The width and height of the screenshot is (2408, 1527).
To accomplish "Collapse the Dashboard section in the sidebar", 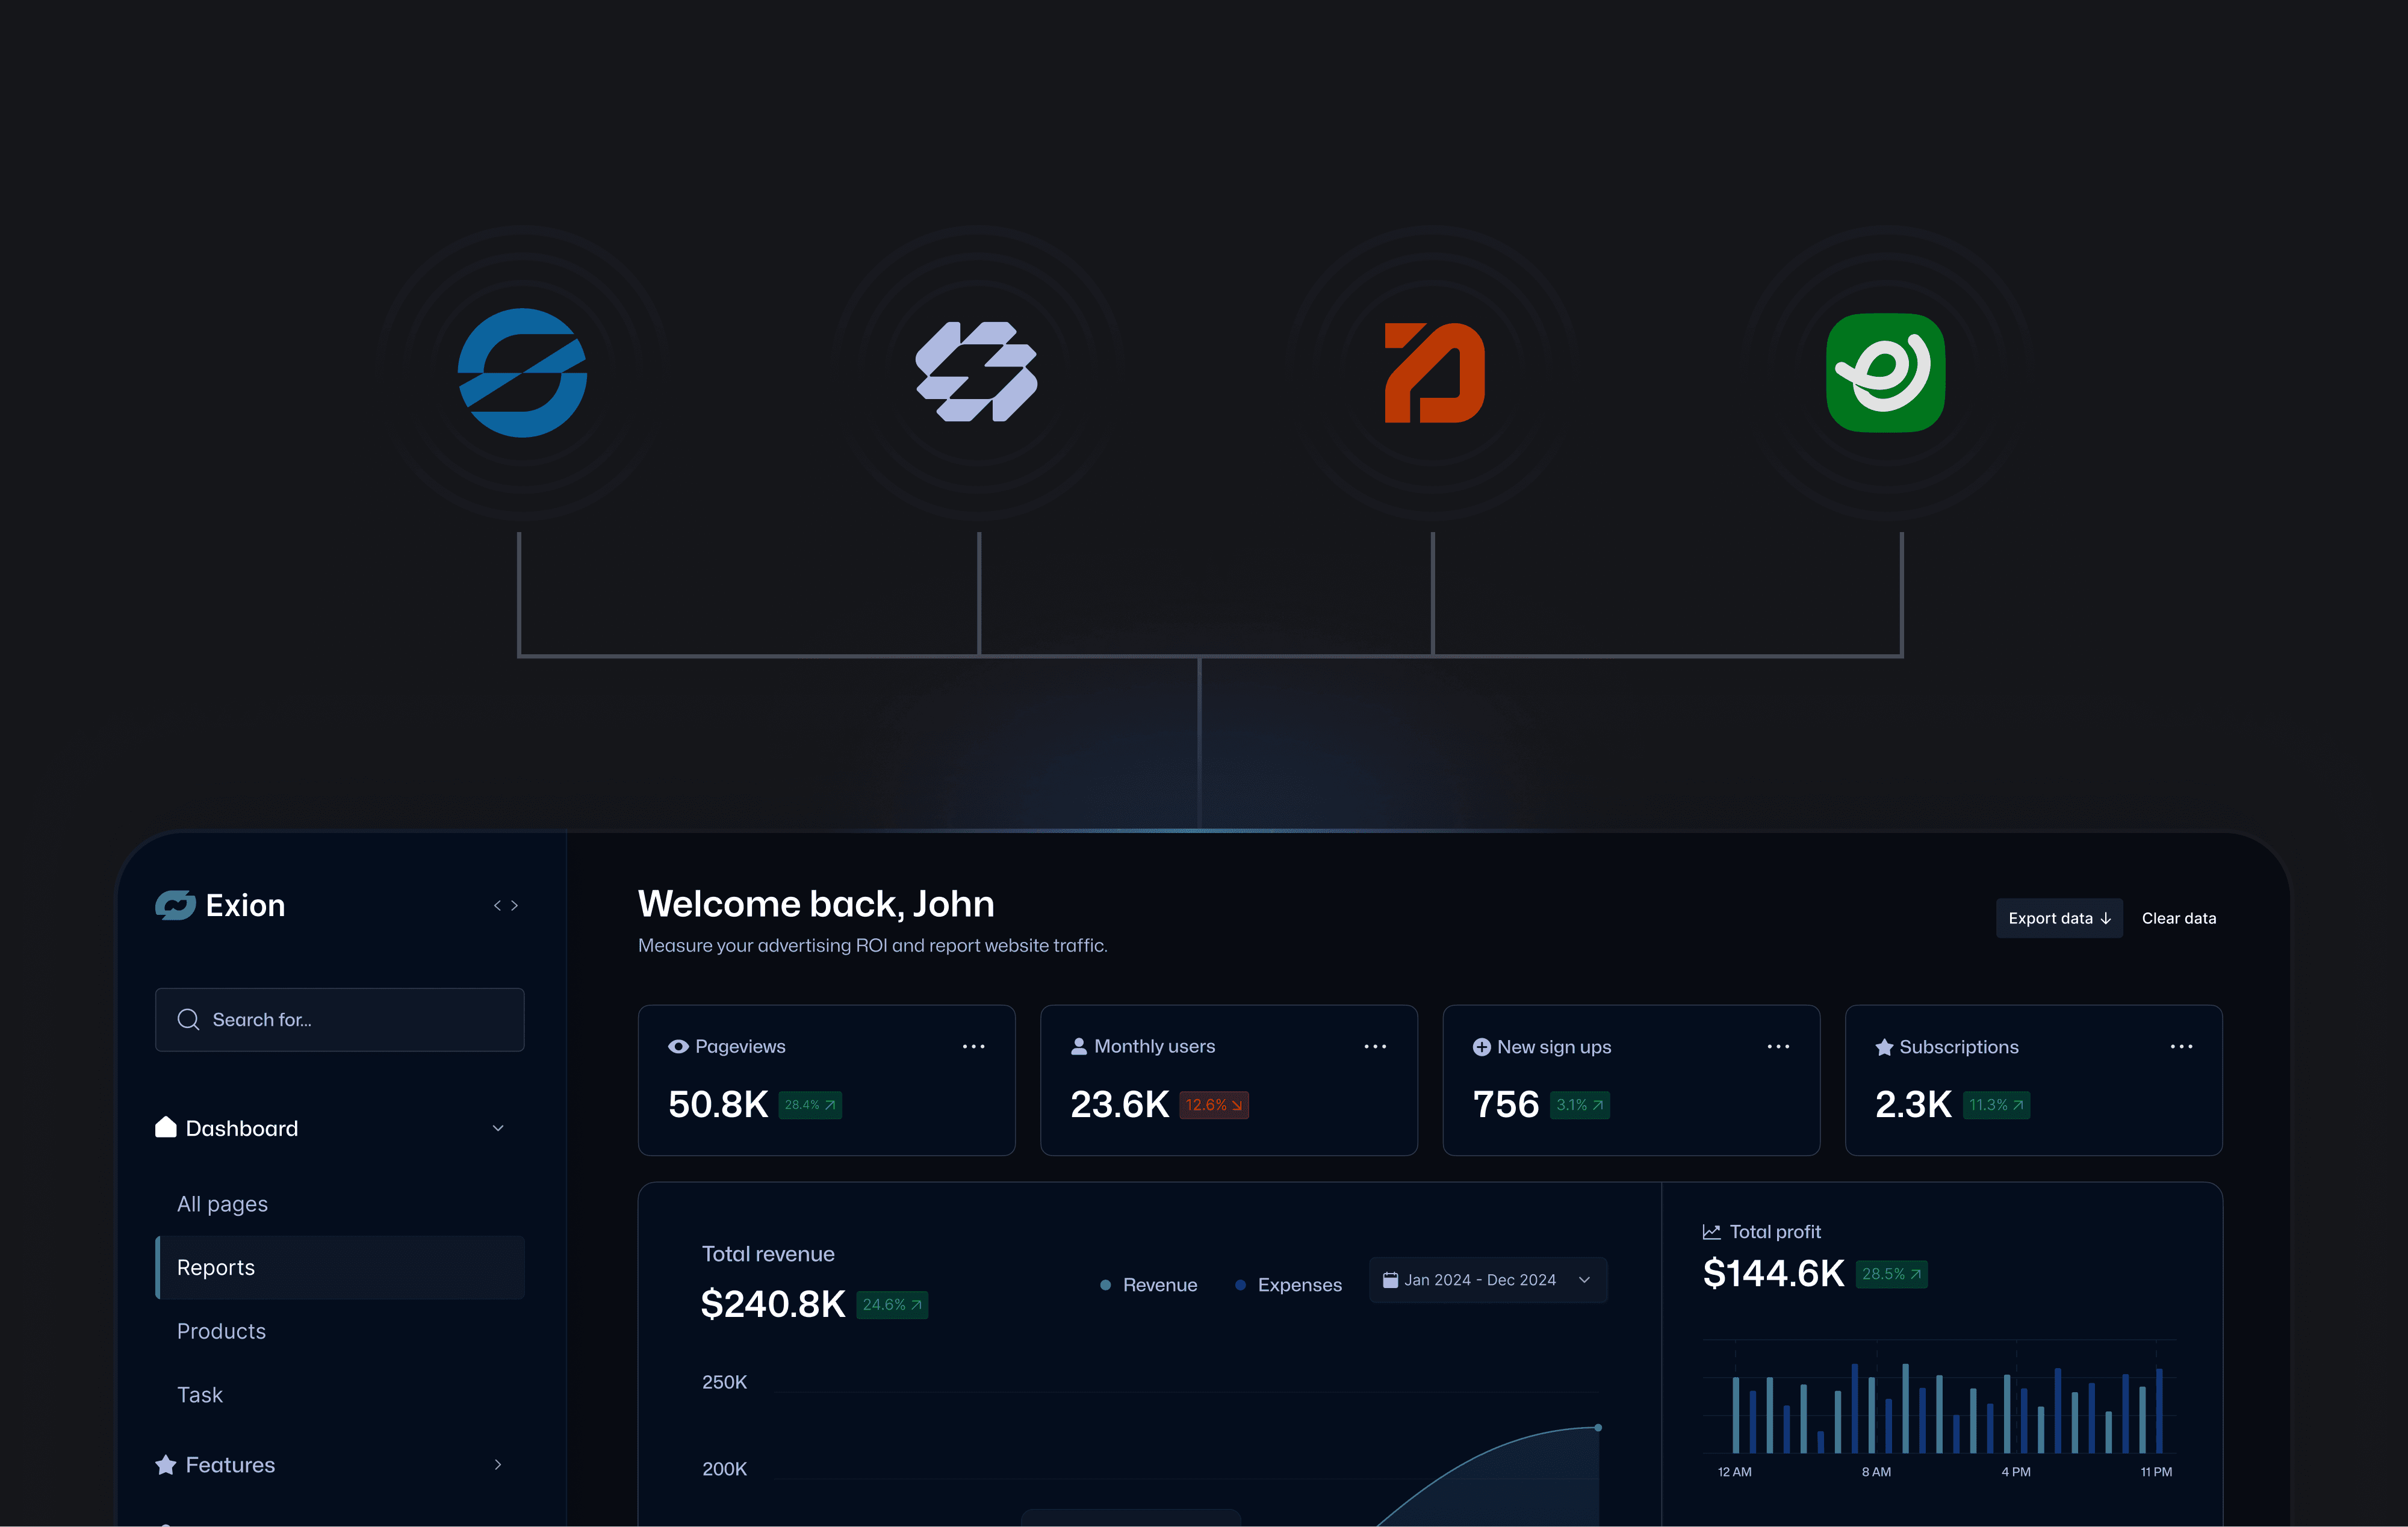I will coord(498,1128).
